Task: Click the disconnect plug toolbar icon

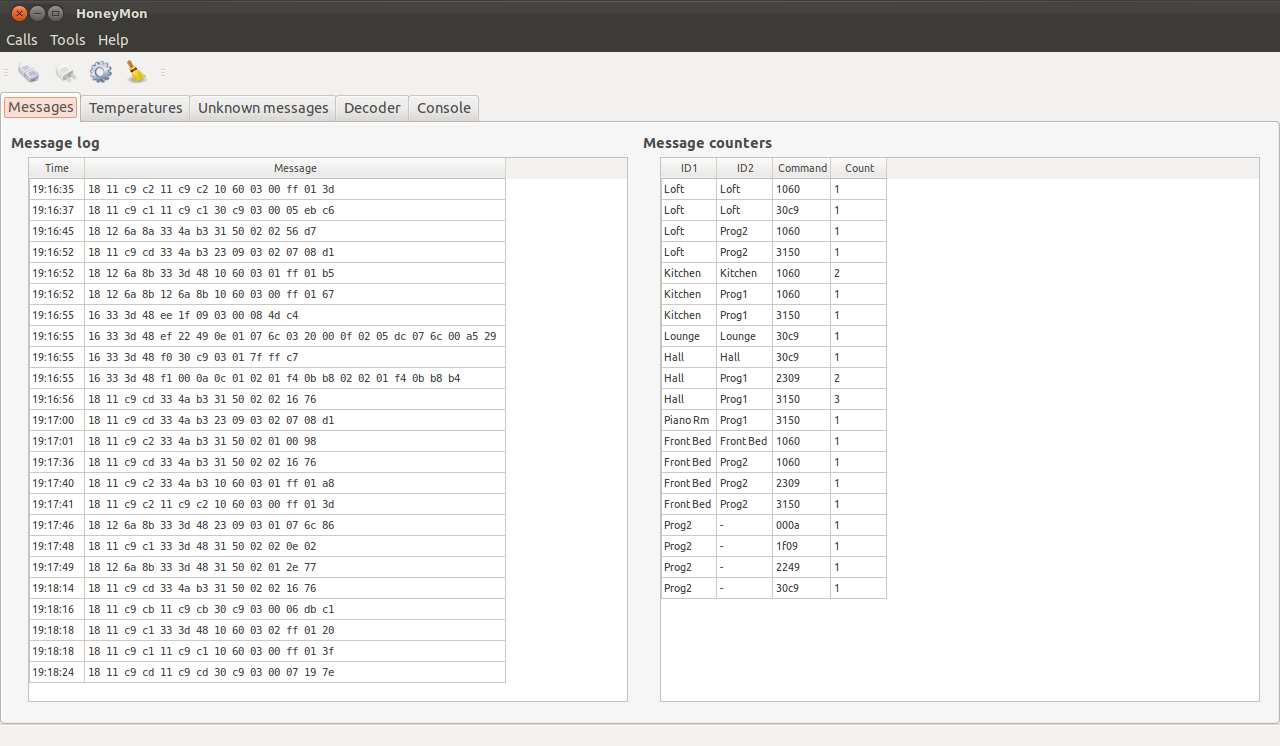Action: (65, 72)
